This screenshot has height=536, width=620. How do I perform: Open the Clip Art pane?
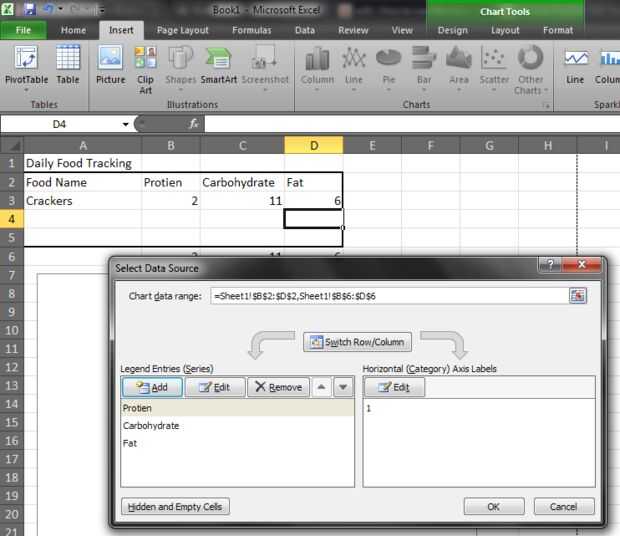145,70
